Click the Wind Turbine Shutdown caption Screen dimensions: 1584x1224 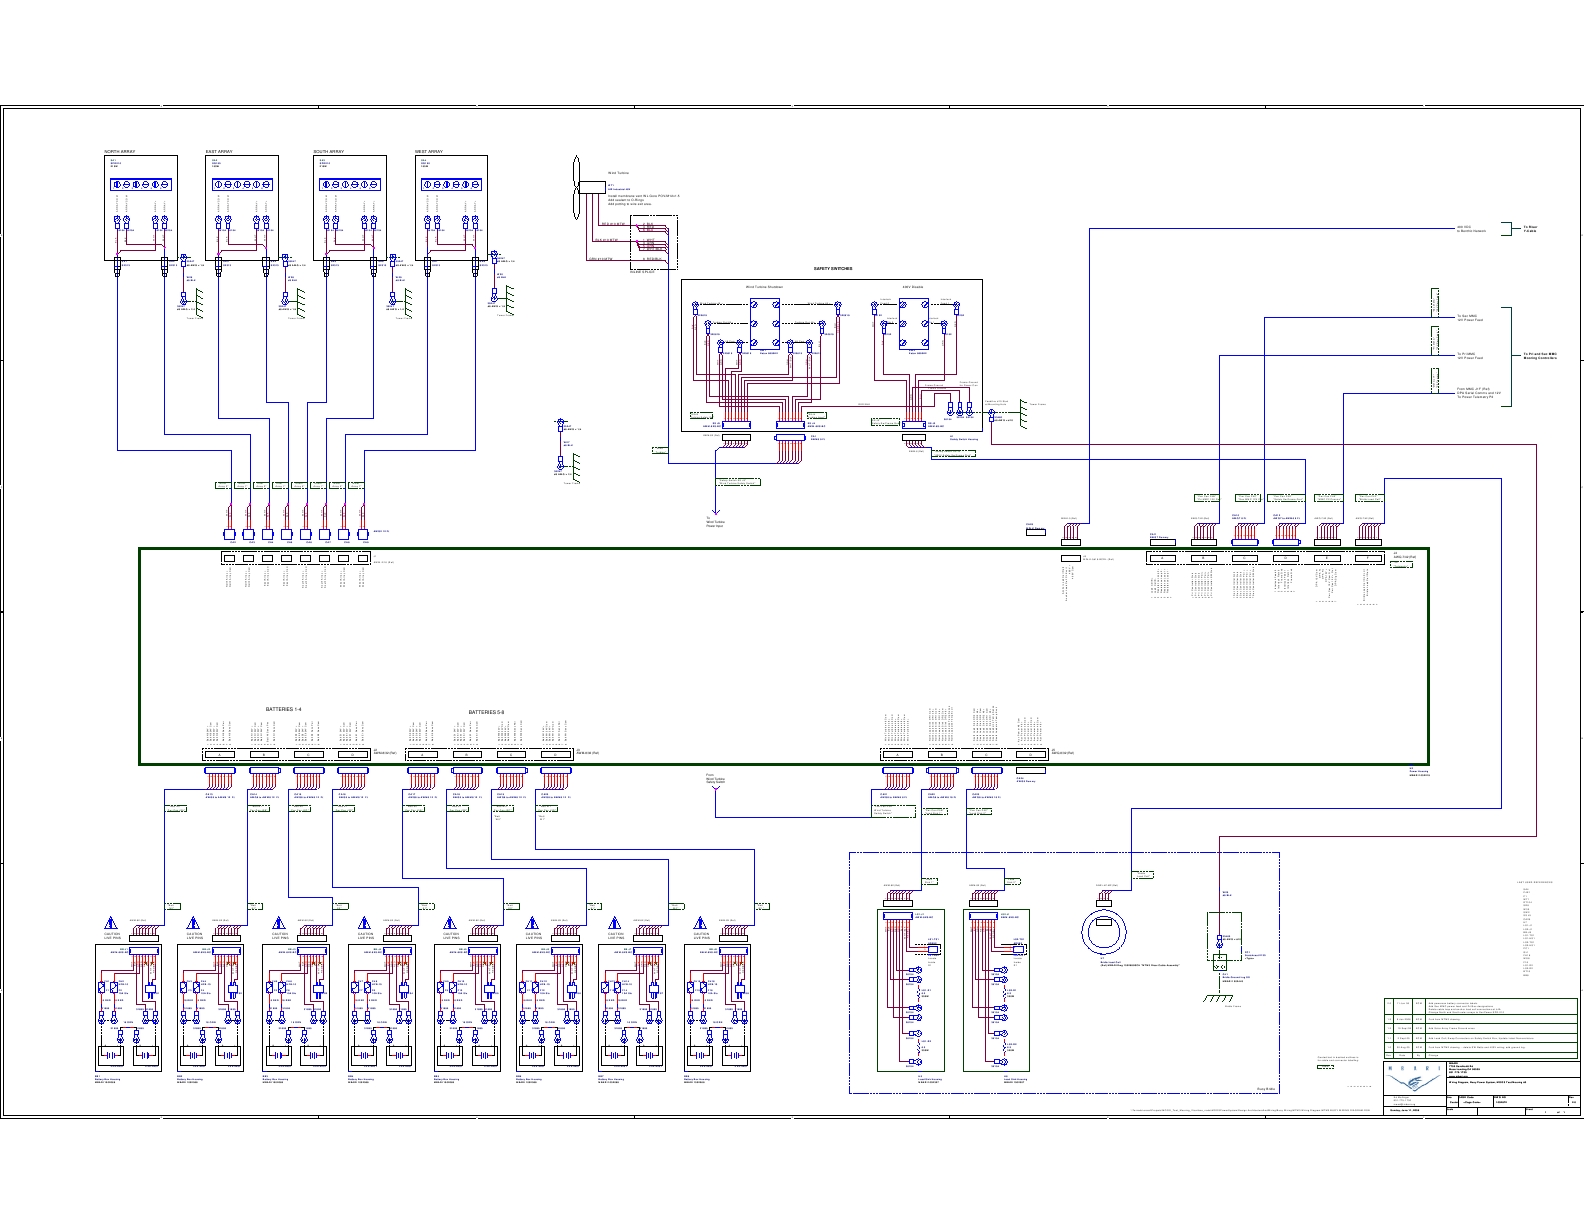tap(763, 286)
